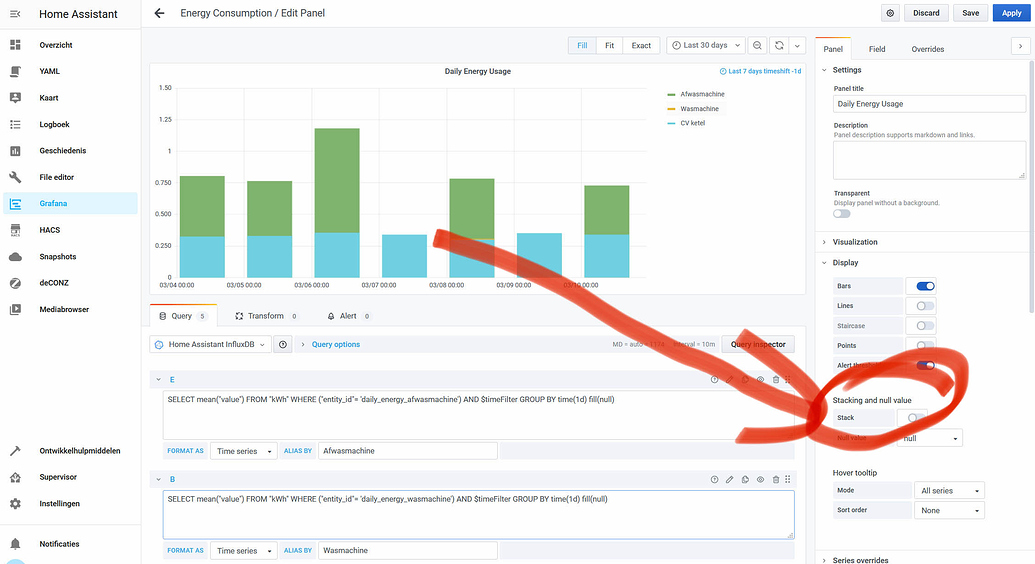
Task: Click the Panel title input field
Action: [x=929, y=104]
